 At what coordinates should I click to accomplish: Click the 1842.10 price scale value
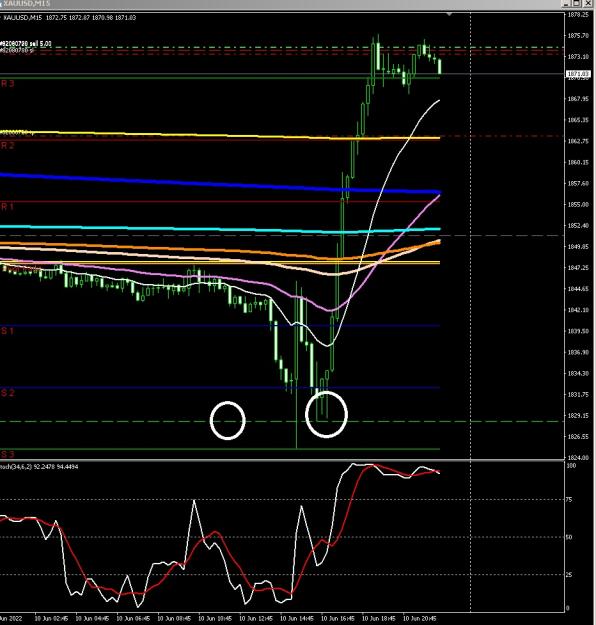[578, 310]
